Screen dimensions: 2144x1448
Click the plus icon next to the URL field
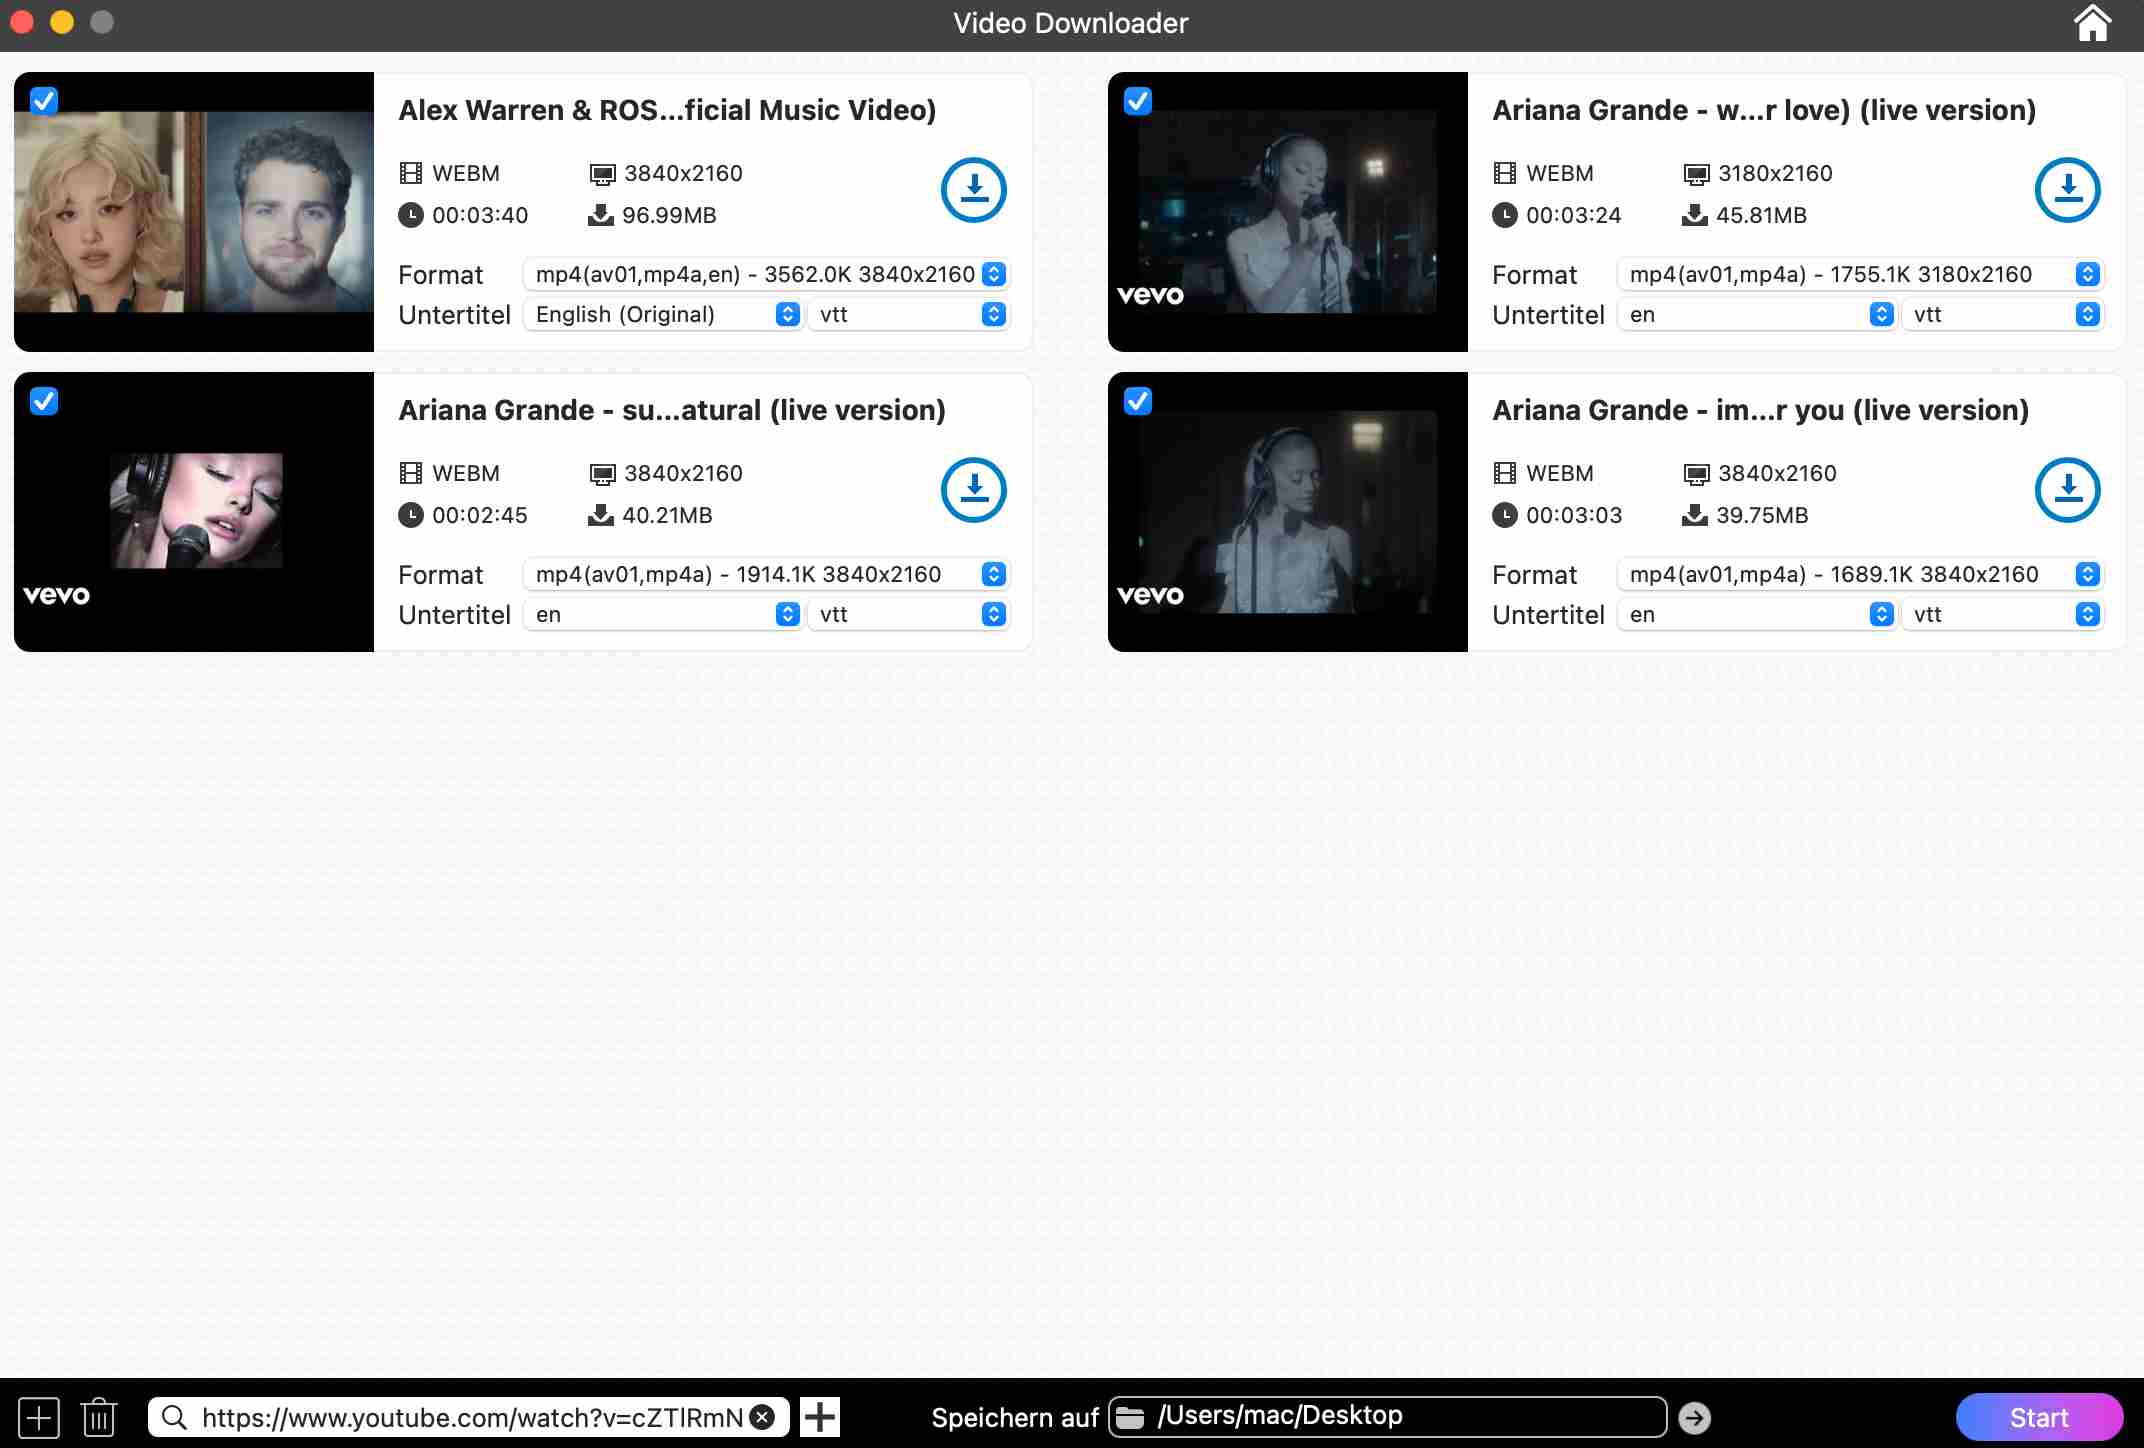pos(820,1417)
